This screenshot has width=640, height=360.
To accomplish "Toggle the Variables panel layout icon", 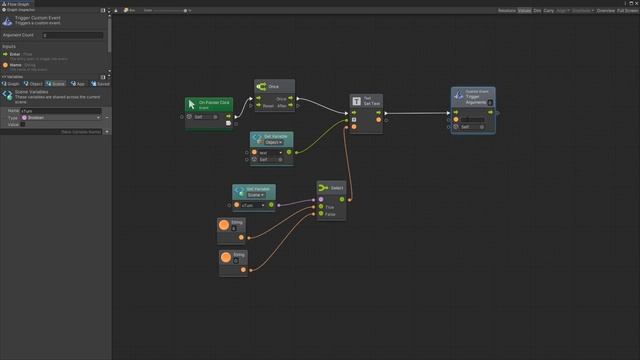I will [103, 77].
